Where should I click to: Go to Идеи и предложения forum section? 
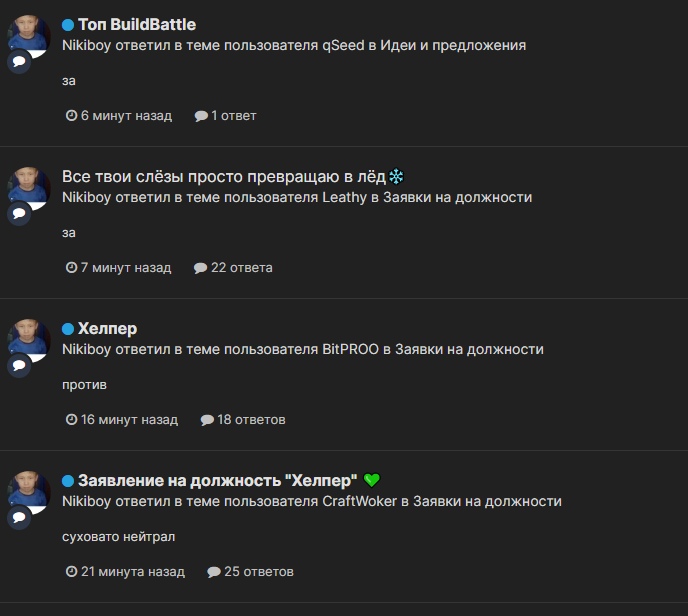click(x=453, y=45)
